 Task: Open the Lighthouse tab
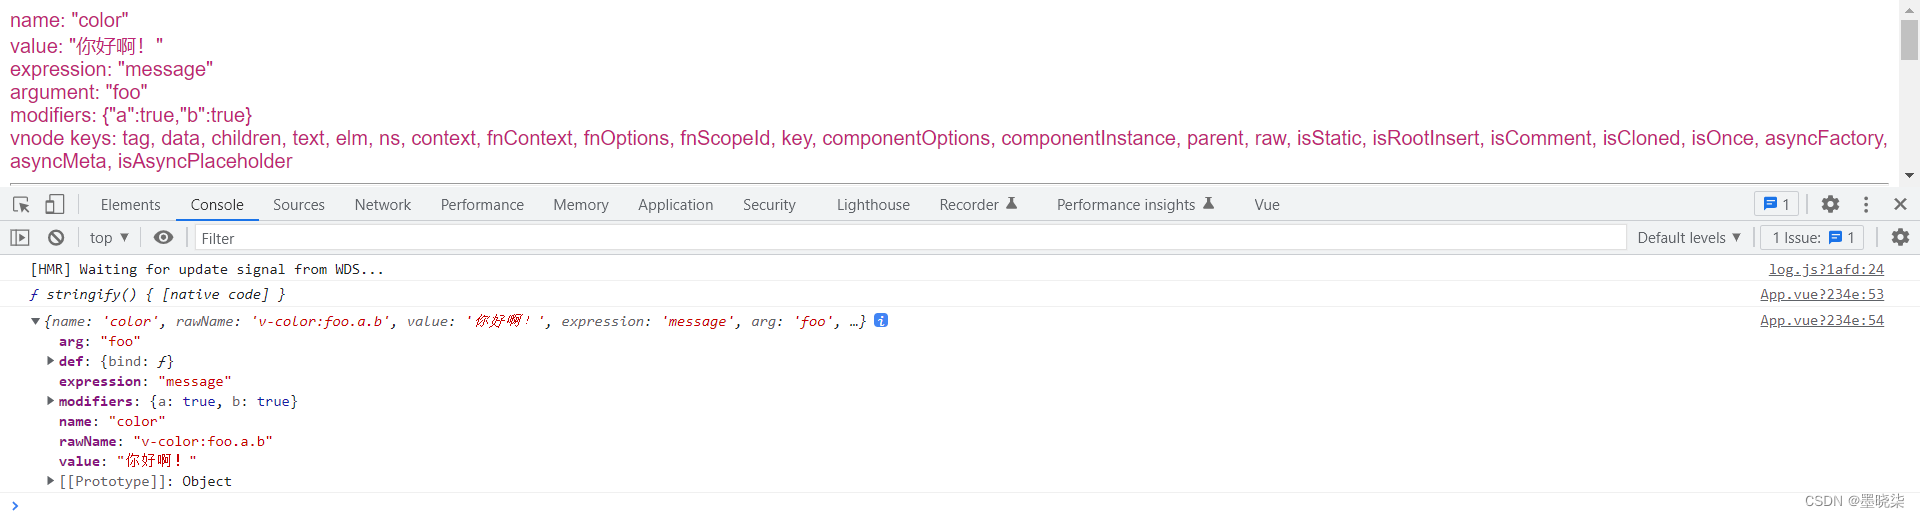point(873,204)
